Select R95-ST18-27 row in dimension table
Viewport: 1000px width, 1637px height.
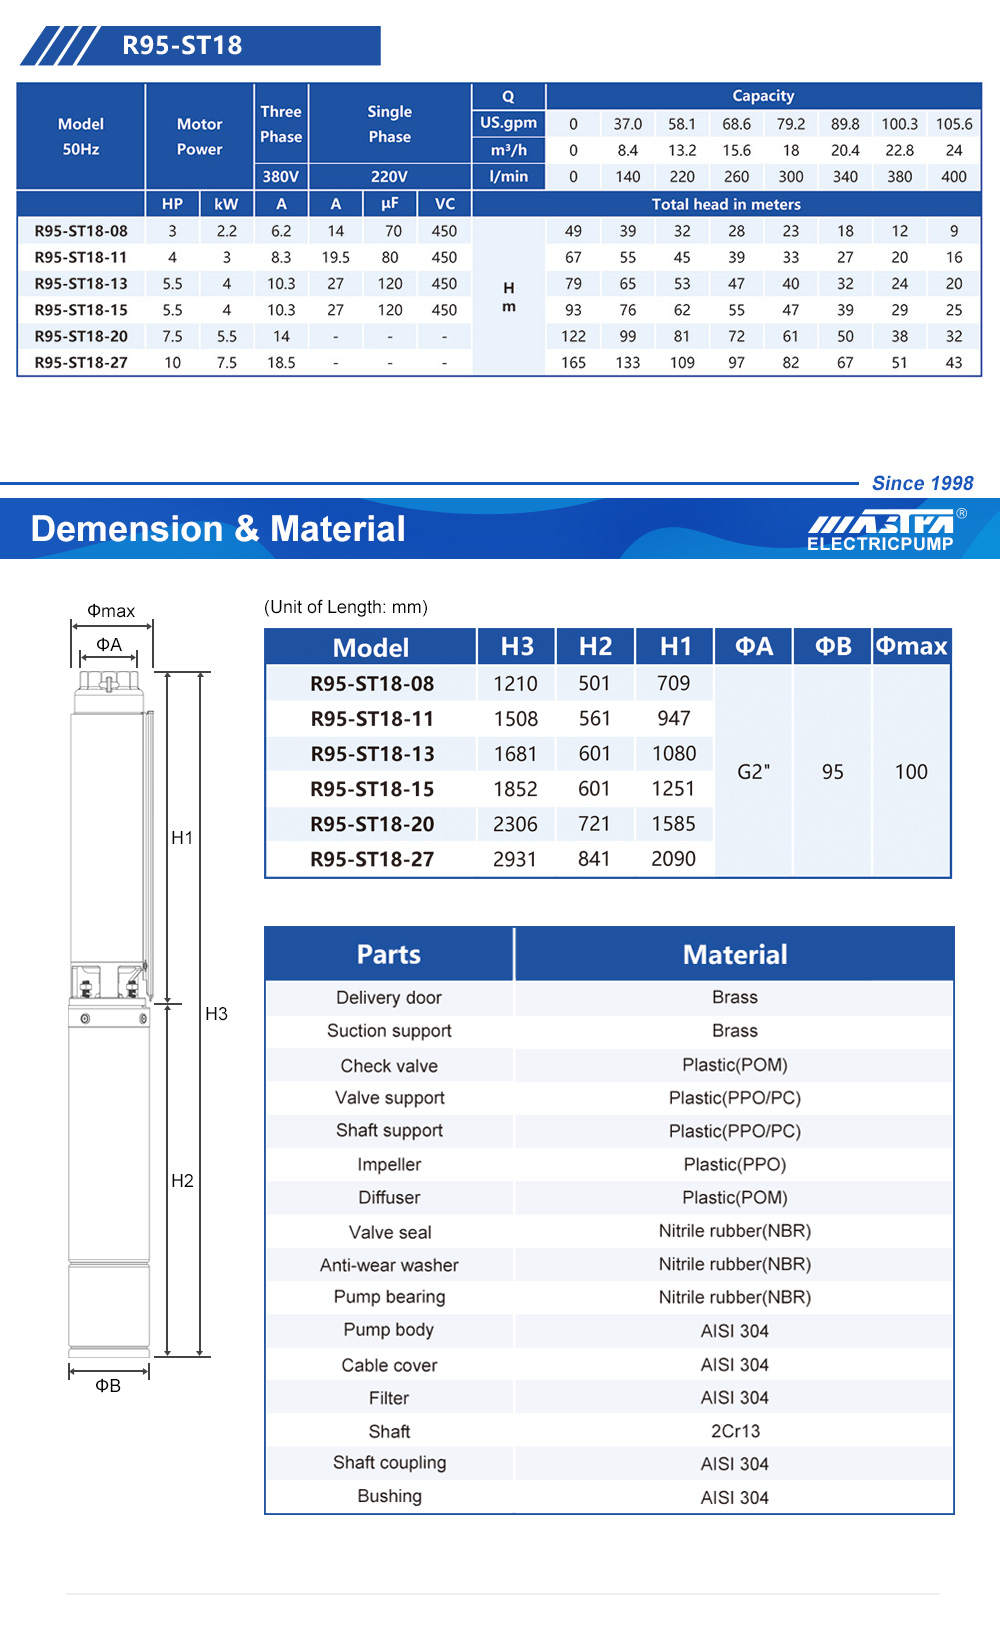pyautogui.click(x=372, y=859)
